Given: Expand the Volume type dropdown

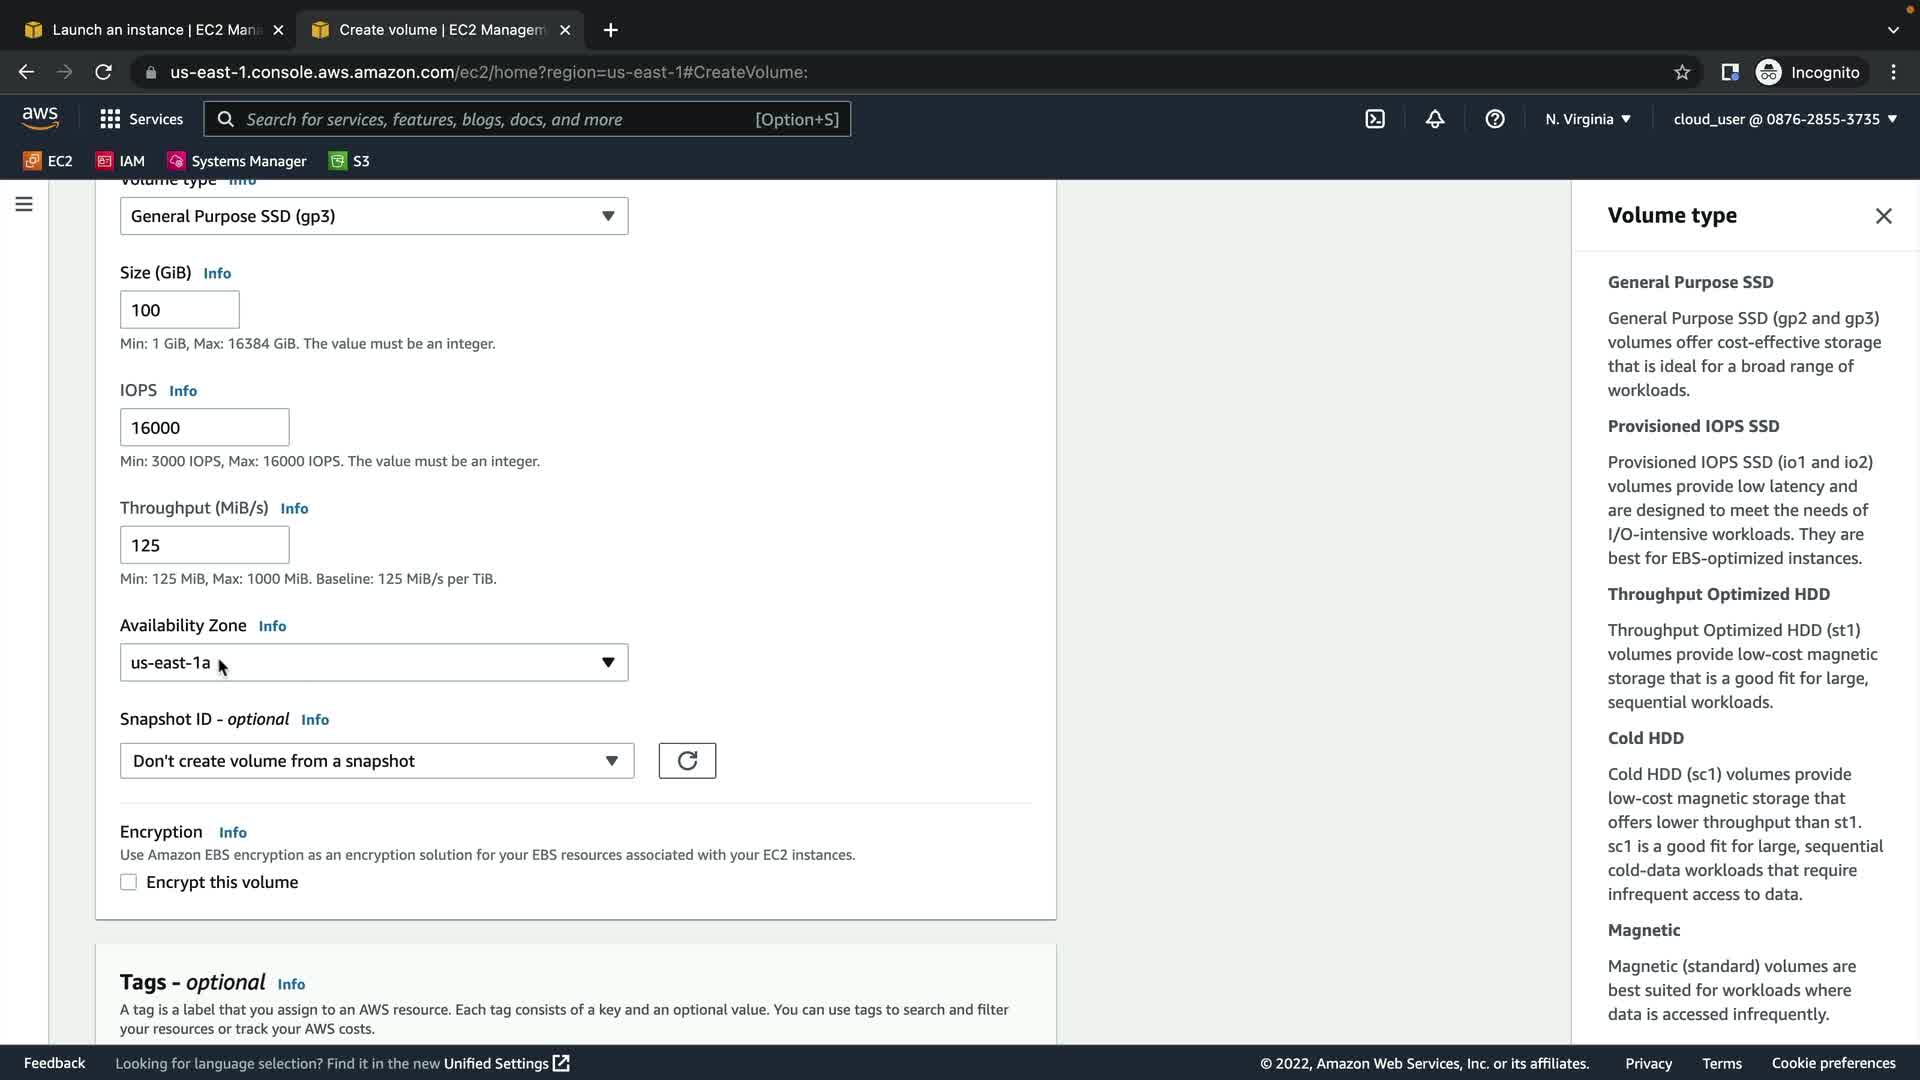Looking at the screenshot, I should 373,216.
